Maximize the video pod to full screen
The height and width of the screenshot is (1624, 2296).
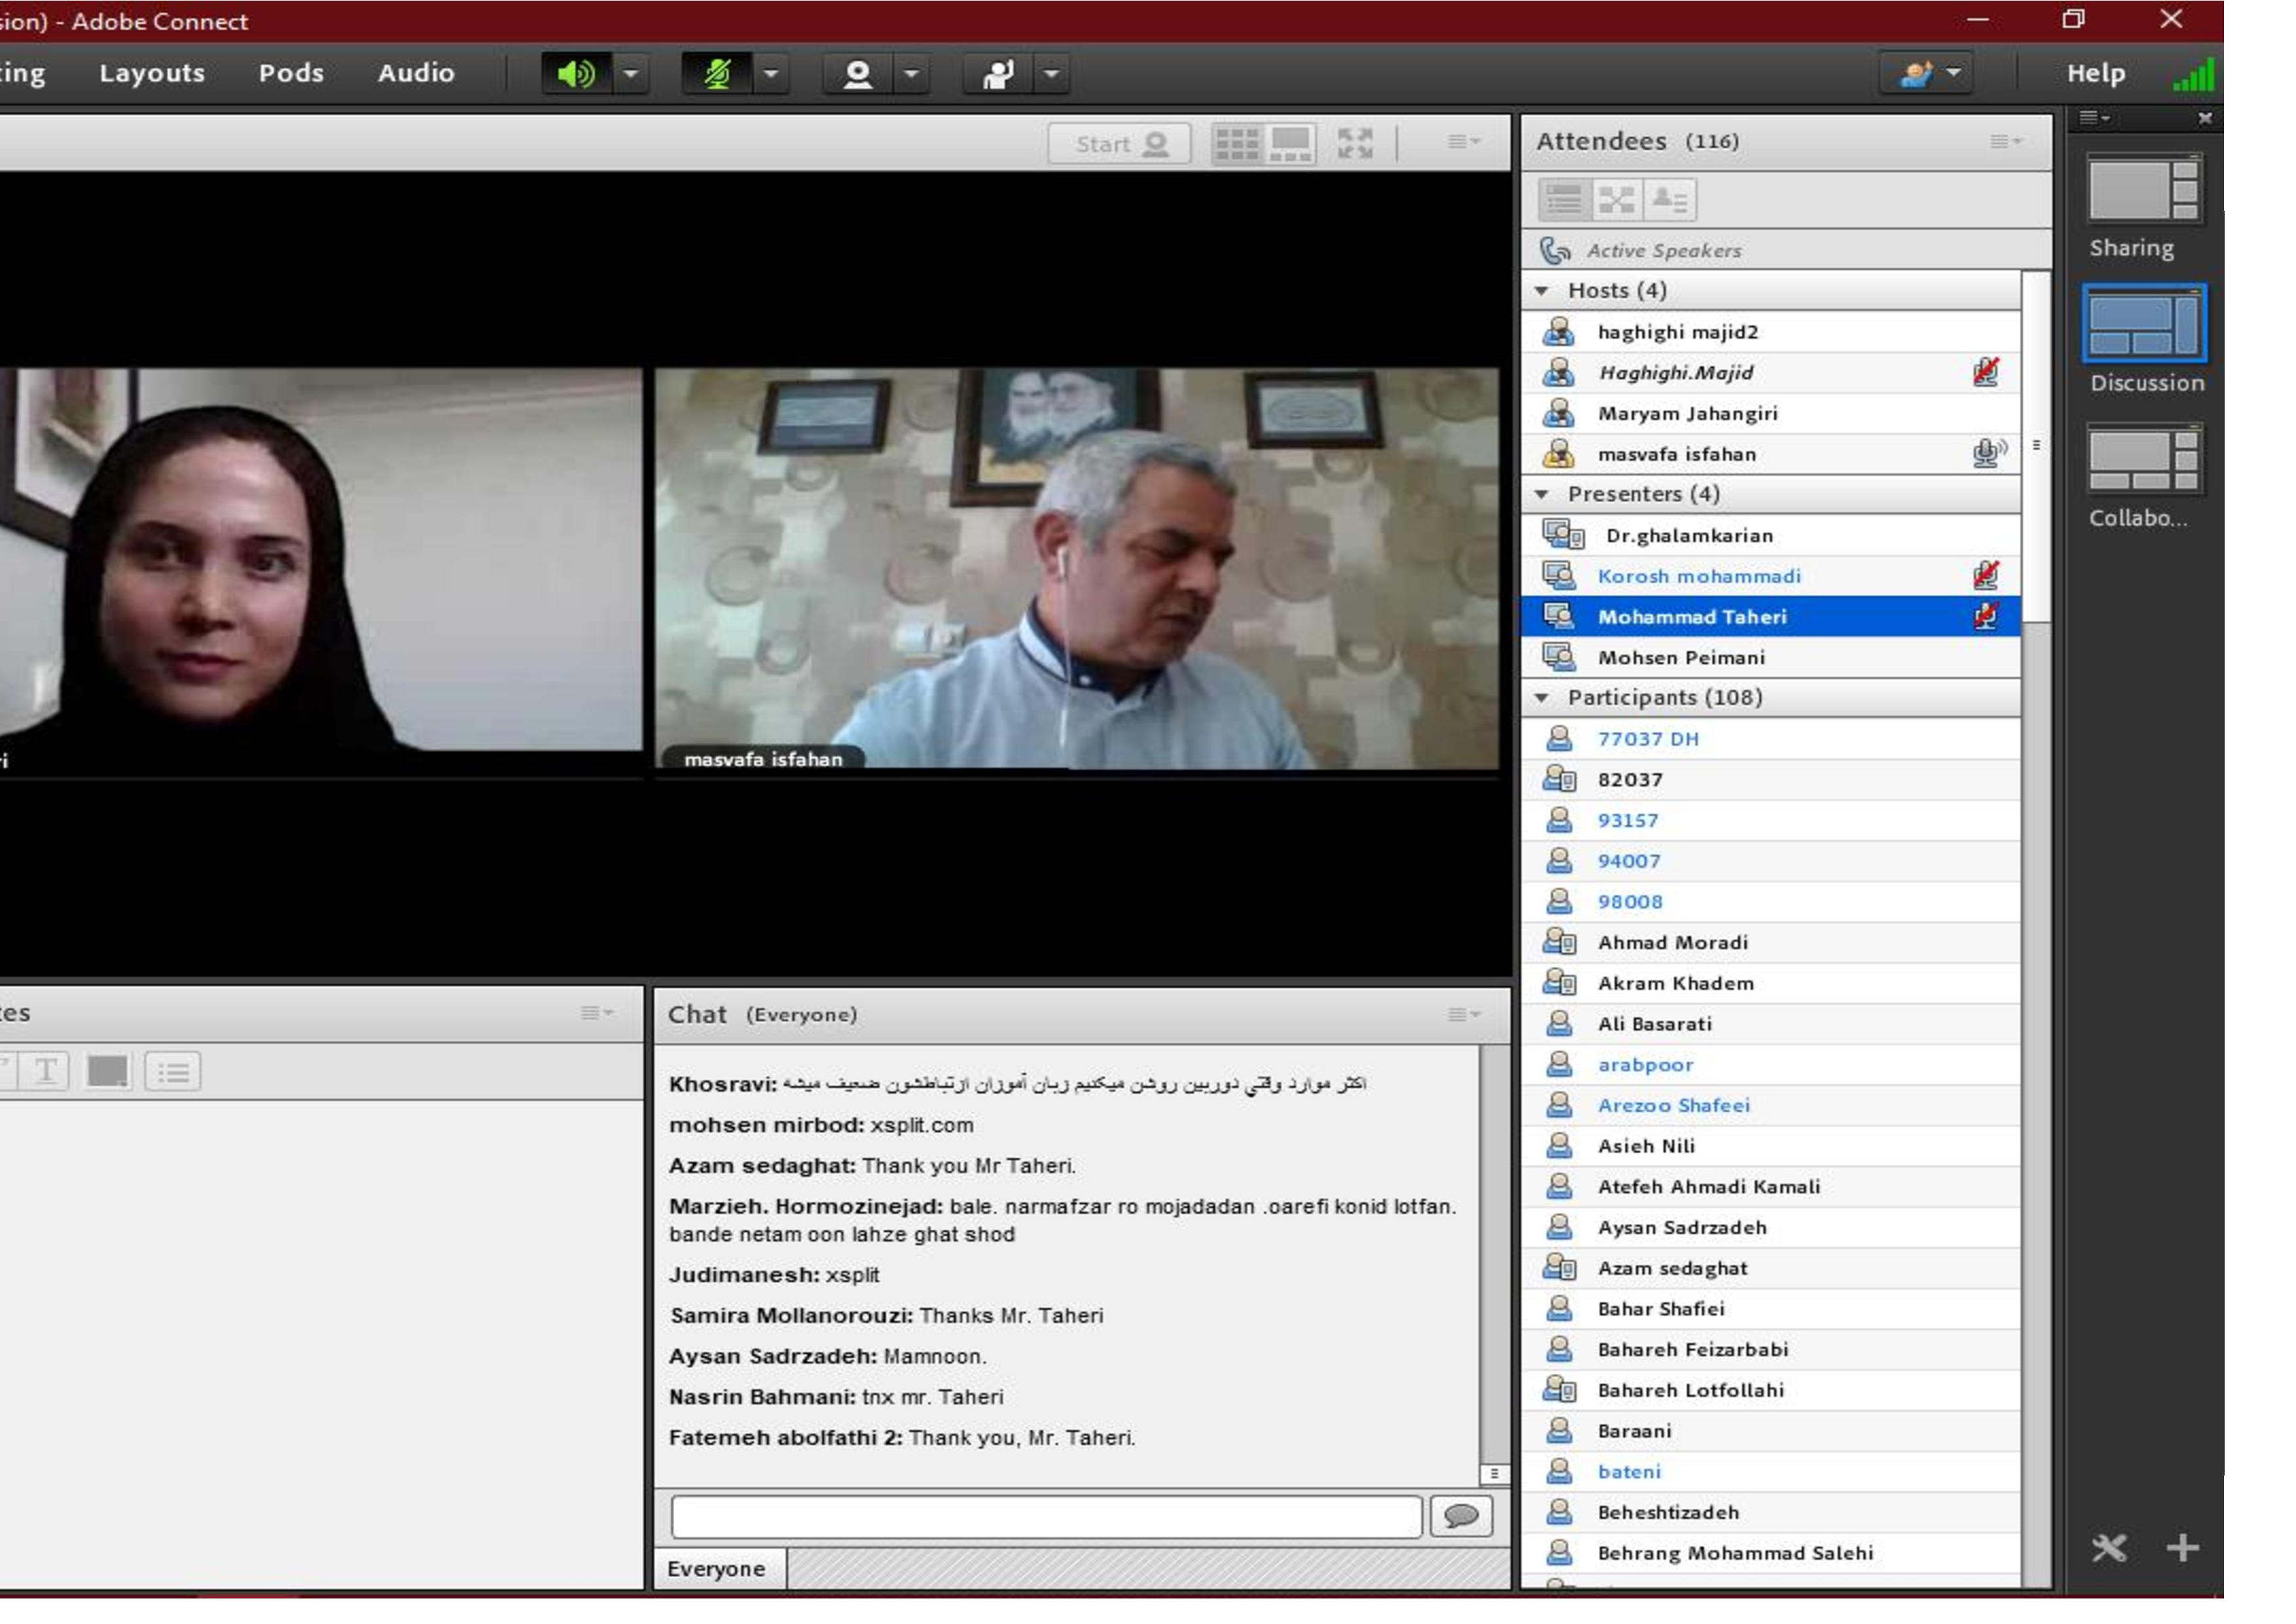1355,144
